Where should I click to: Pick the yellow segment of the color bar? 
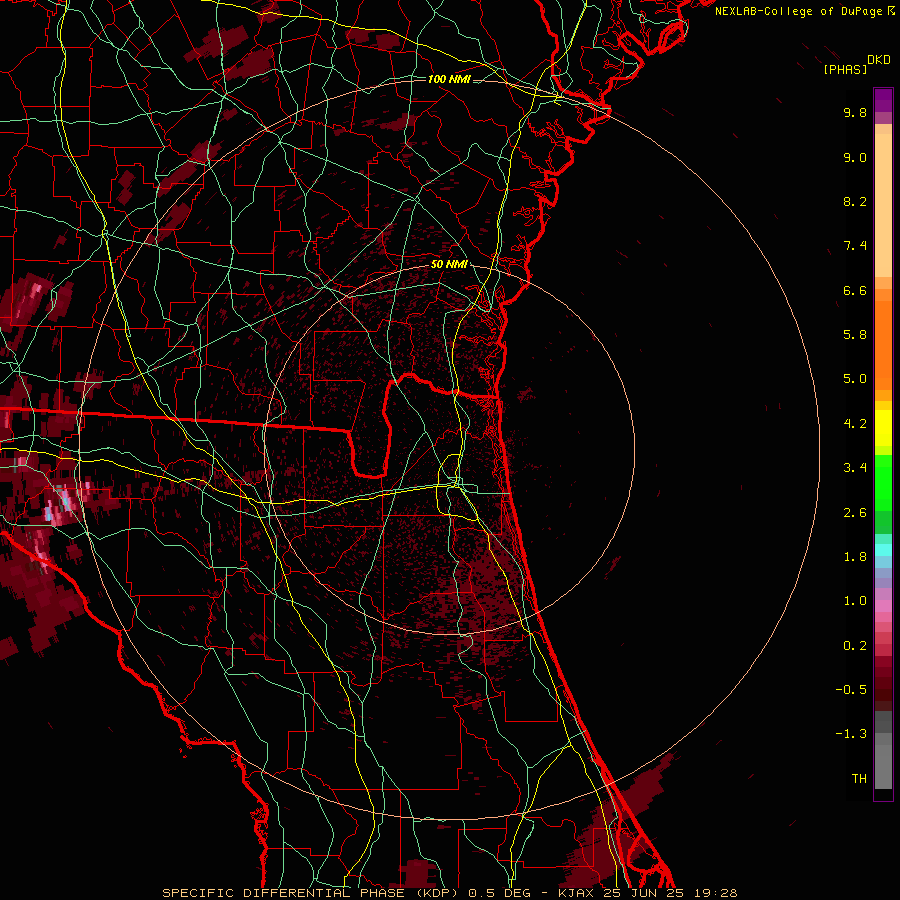(883, 428)
